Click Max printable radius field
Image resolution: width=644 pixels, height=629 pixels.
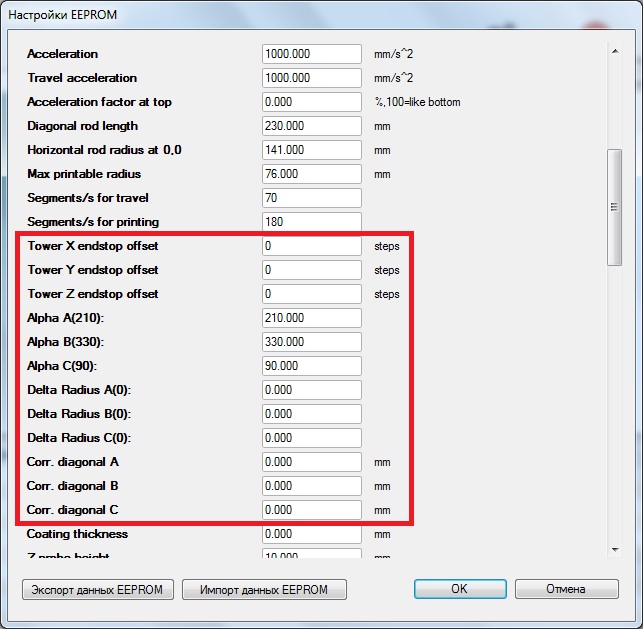tap(312, 174)
